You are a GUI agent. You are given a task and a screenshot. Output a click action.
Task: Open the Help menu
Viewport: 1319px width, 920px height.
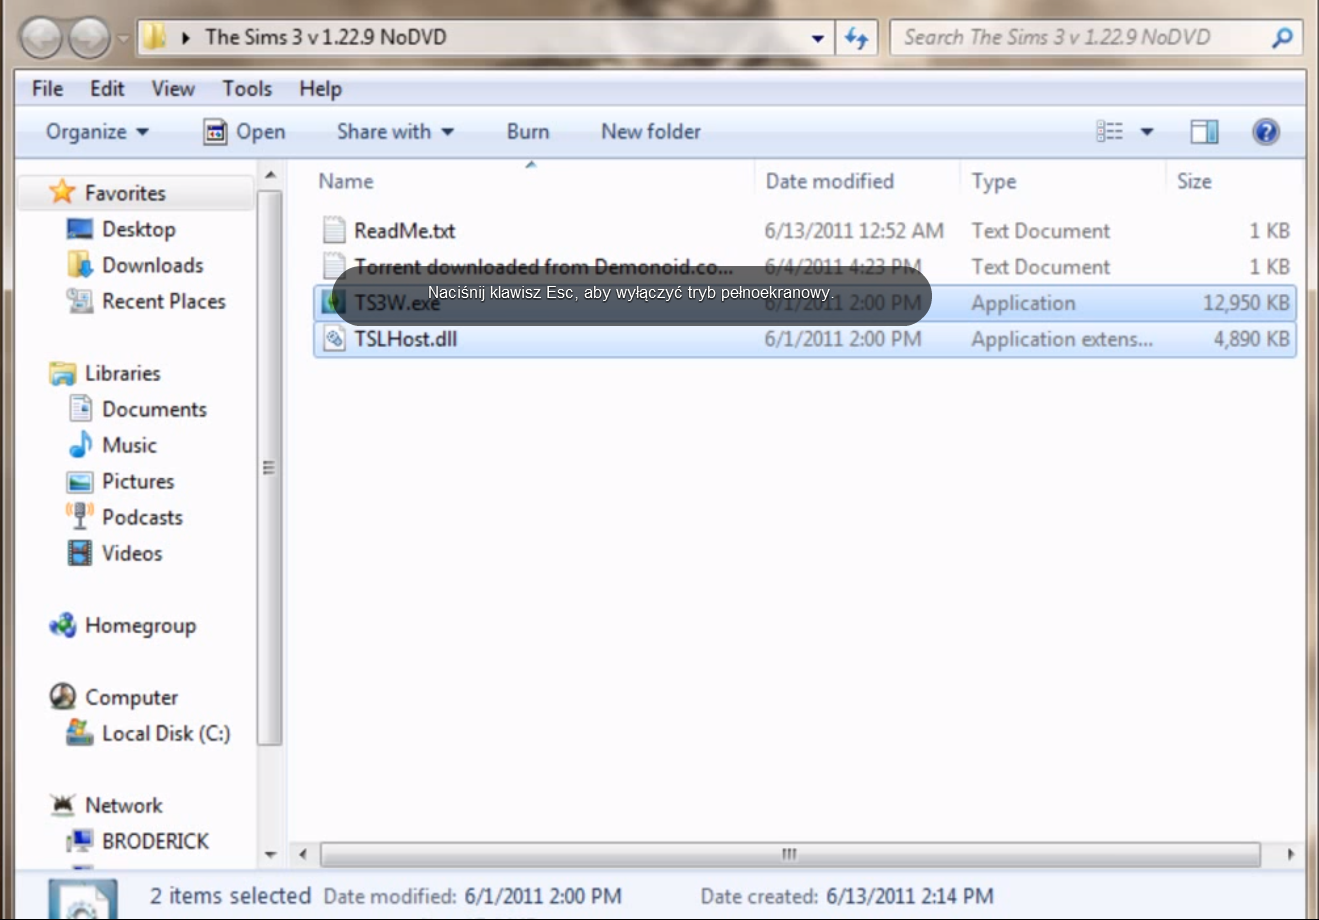[320, 89]
